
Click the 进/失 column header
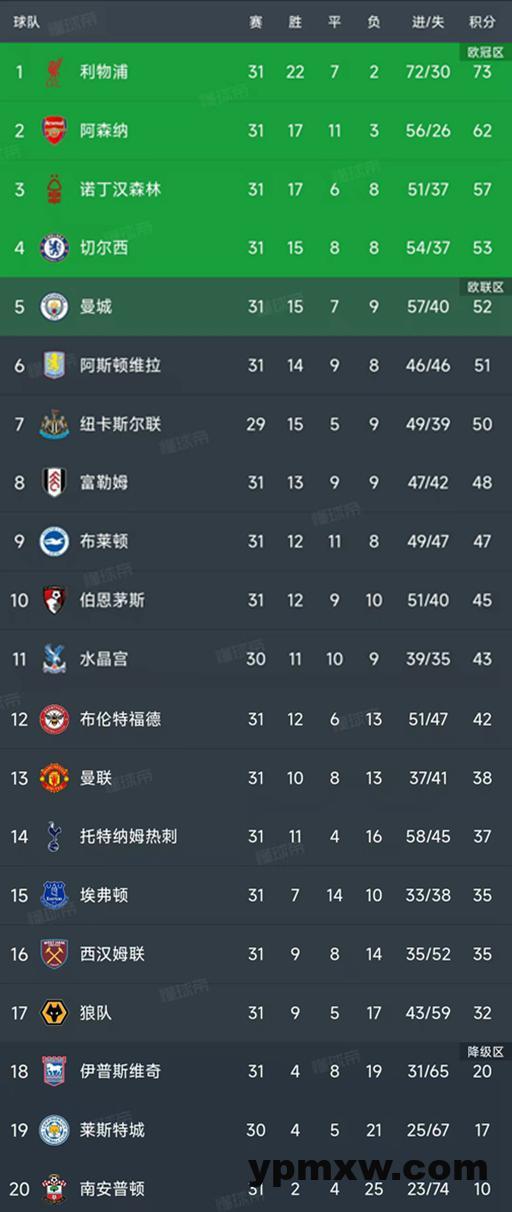pos(428,22)
